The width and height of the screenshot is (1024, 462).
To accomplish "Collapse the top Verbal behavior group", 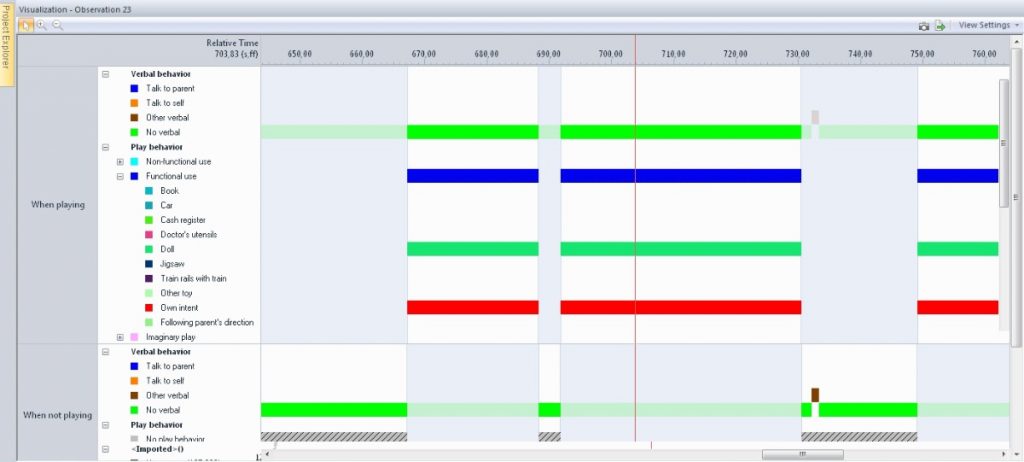I will click(105, 74).
